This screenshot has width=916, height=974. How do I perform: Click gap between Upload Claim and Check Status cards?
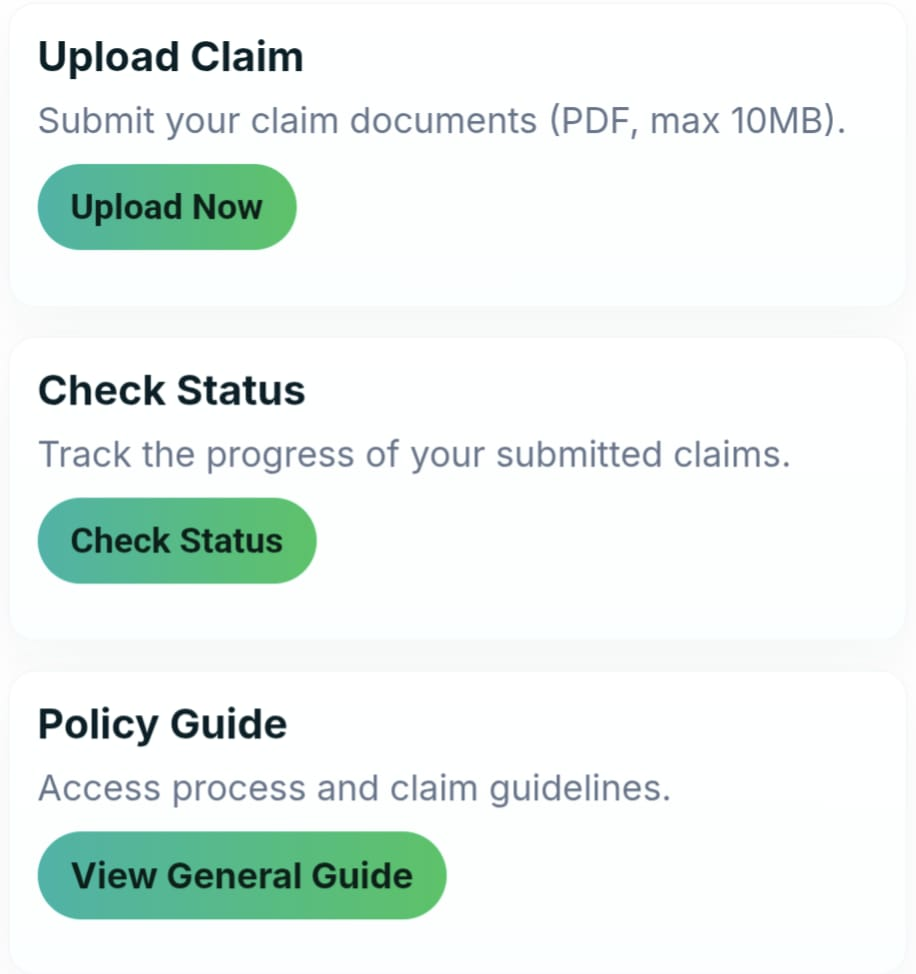pyautogui.click(x=458, y=322)
